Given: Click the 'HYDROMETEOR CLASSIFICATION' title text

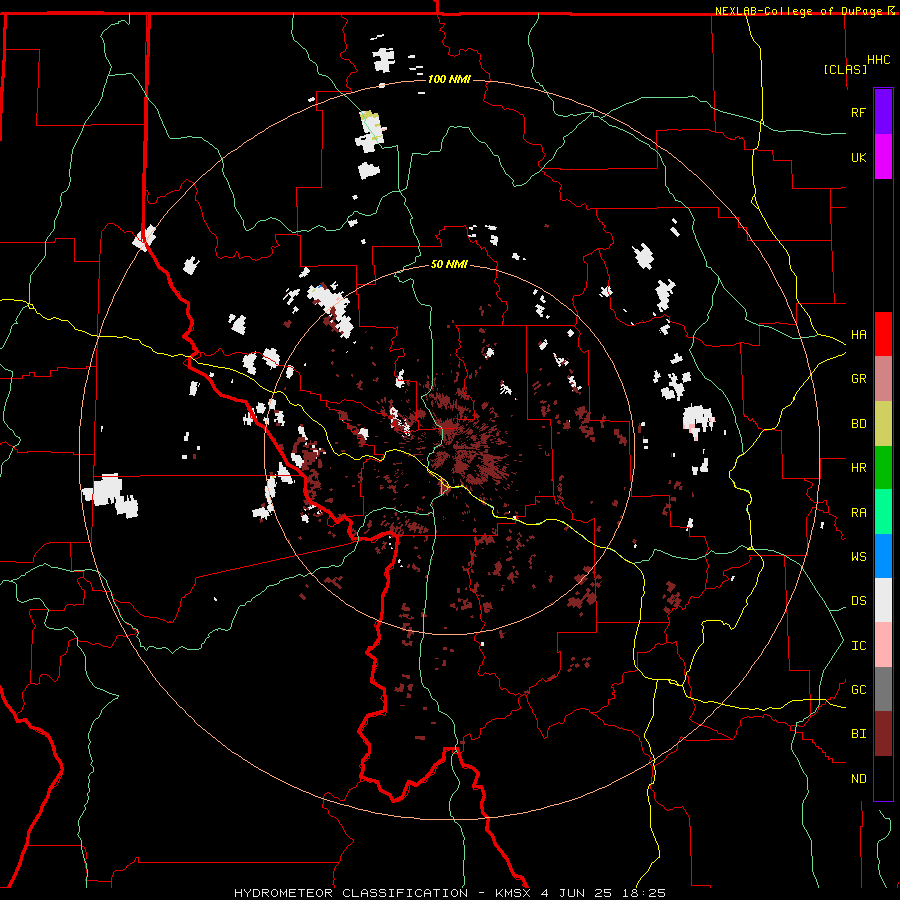Looking at the screenshot, I should tap(351, 893).
